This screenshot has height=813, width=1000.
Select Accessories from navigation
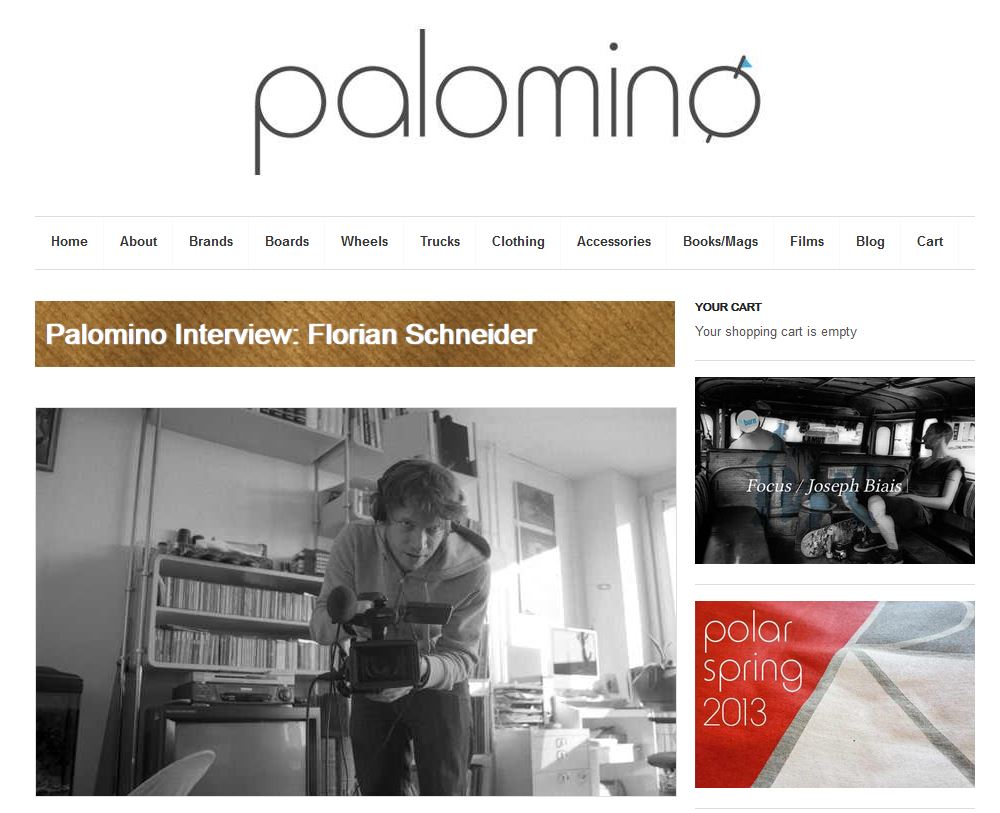tap(614, 242)
